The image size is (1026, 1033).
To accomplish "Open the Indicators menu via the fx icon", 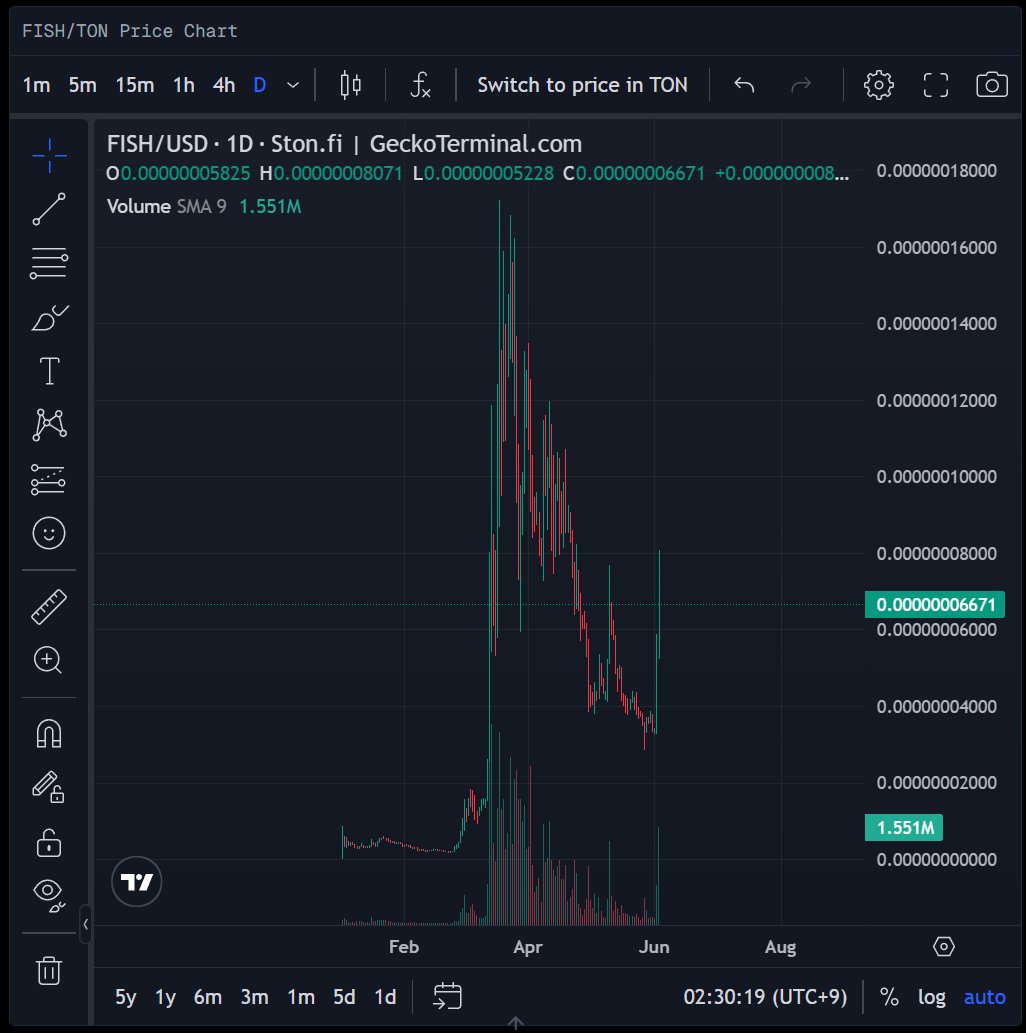I will coord(421,85).
